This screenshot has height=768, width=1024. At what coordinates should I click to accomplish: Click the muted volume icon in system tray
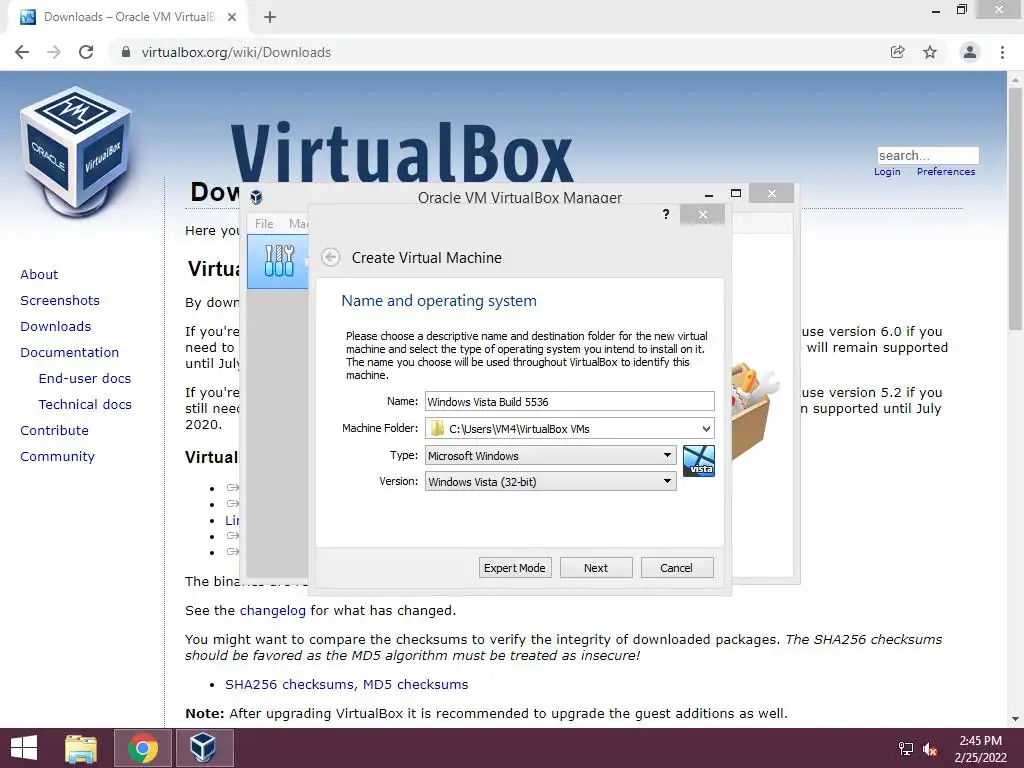[930, 749]
